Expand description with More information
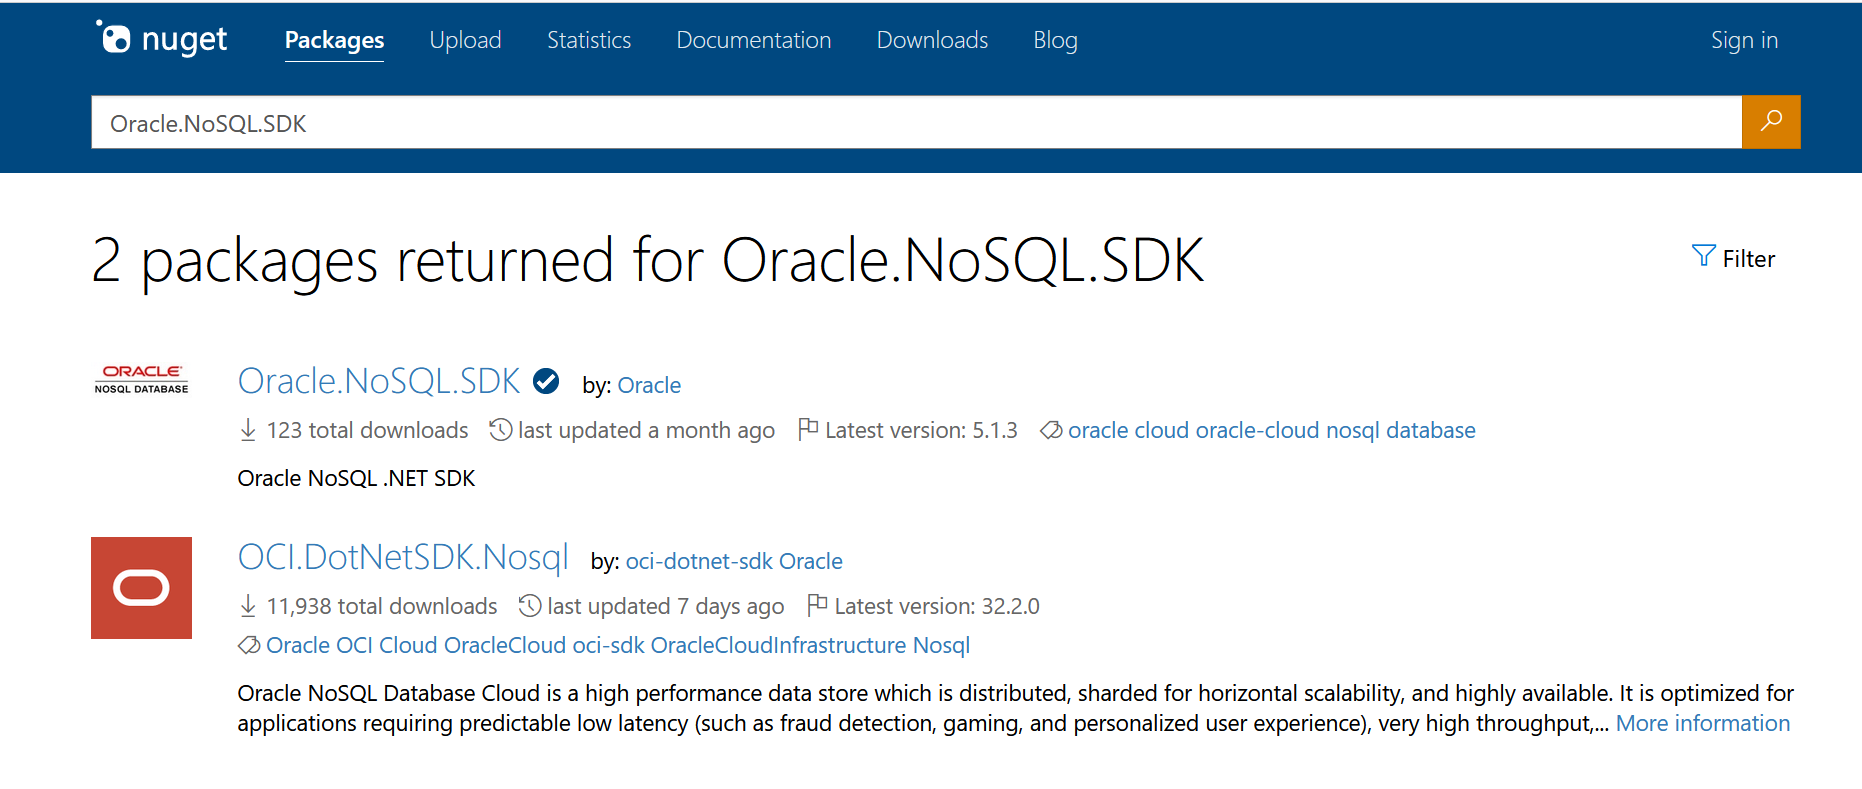 (1702, 723)
